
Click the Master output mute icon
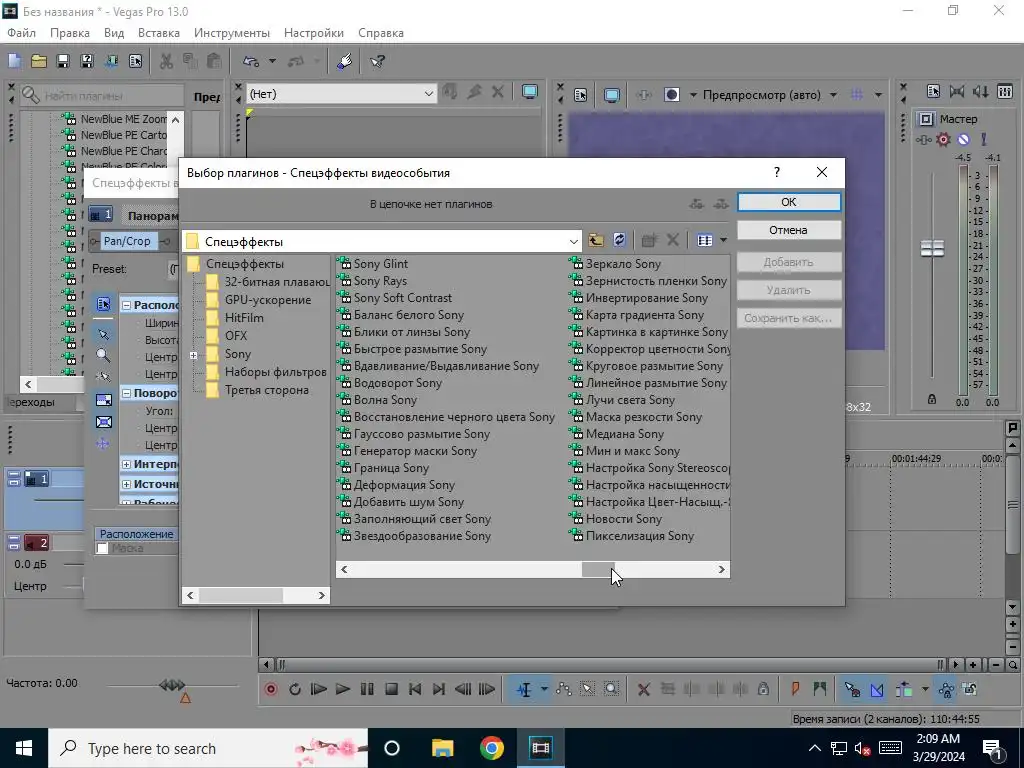(x=963, y=139)
